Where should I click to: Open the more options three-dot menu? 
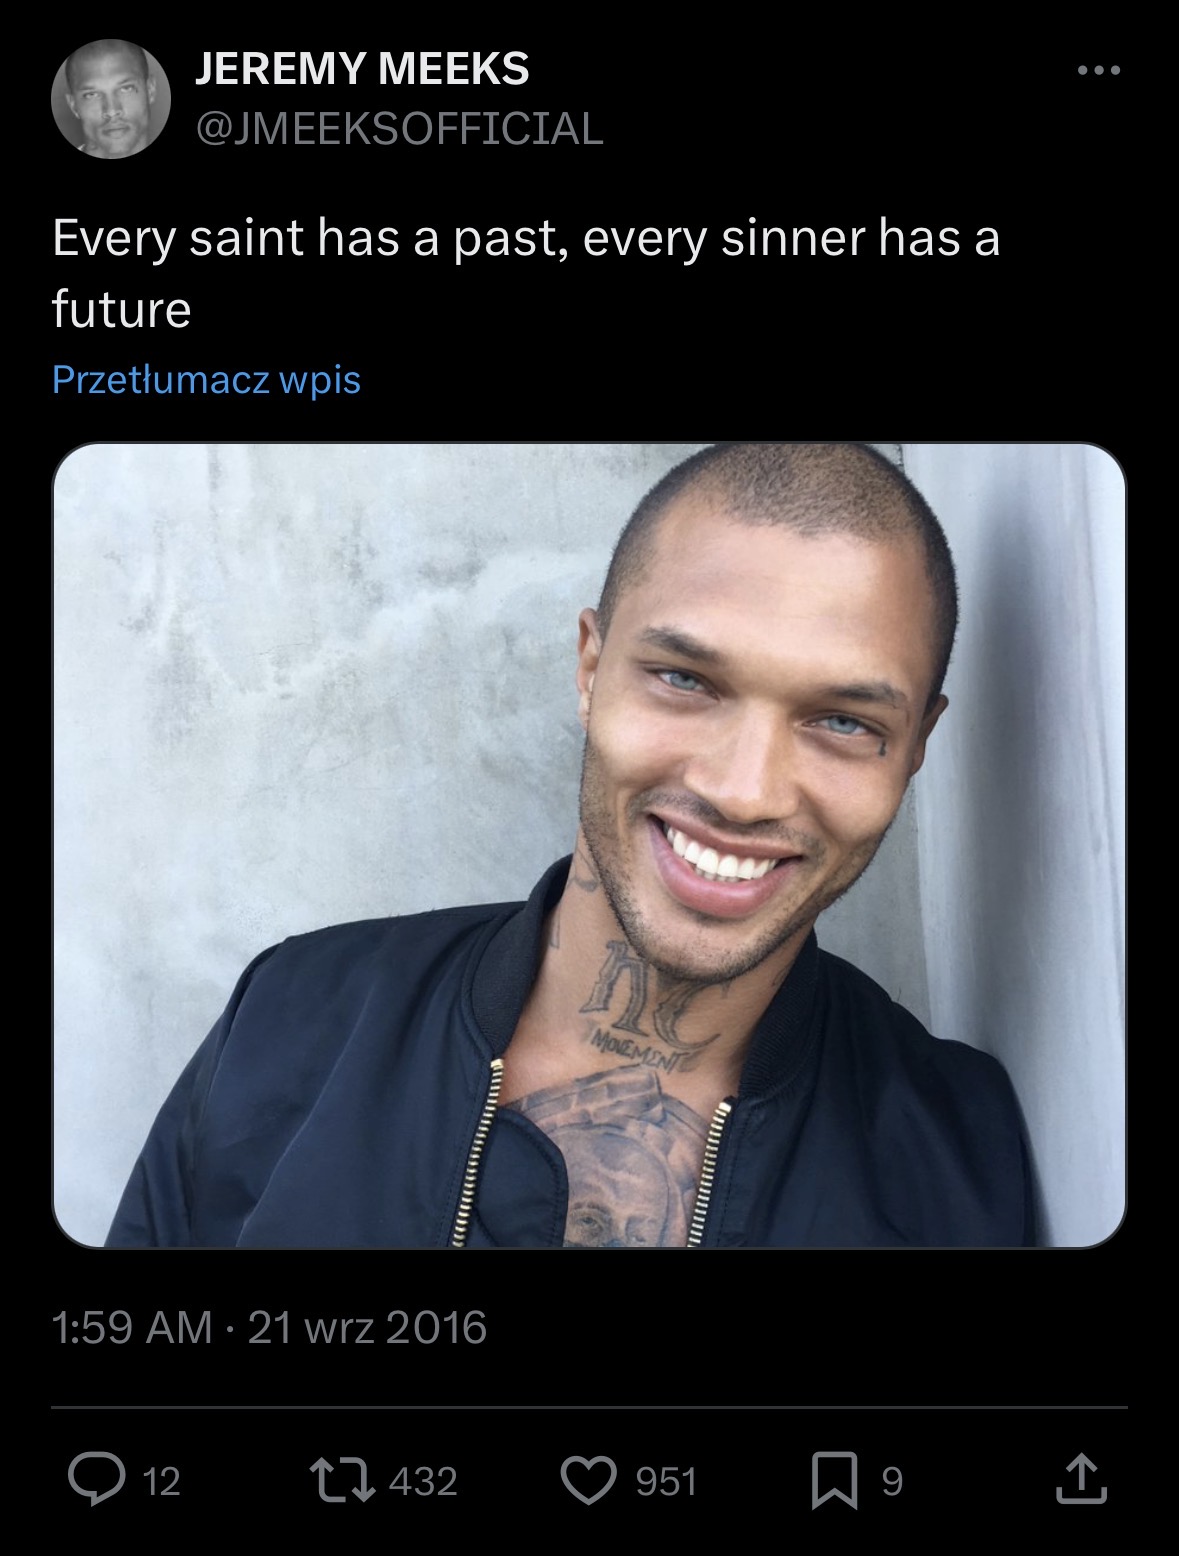coord(1099,71)
